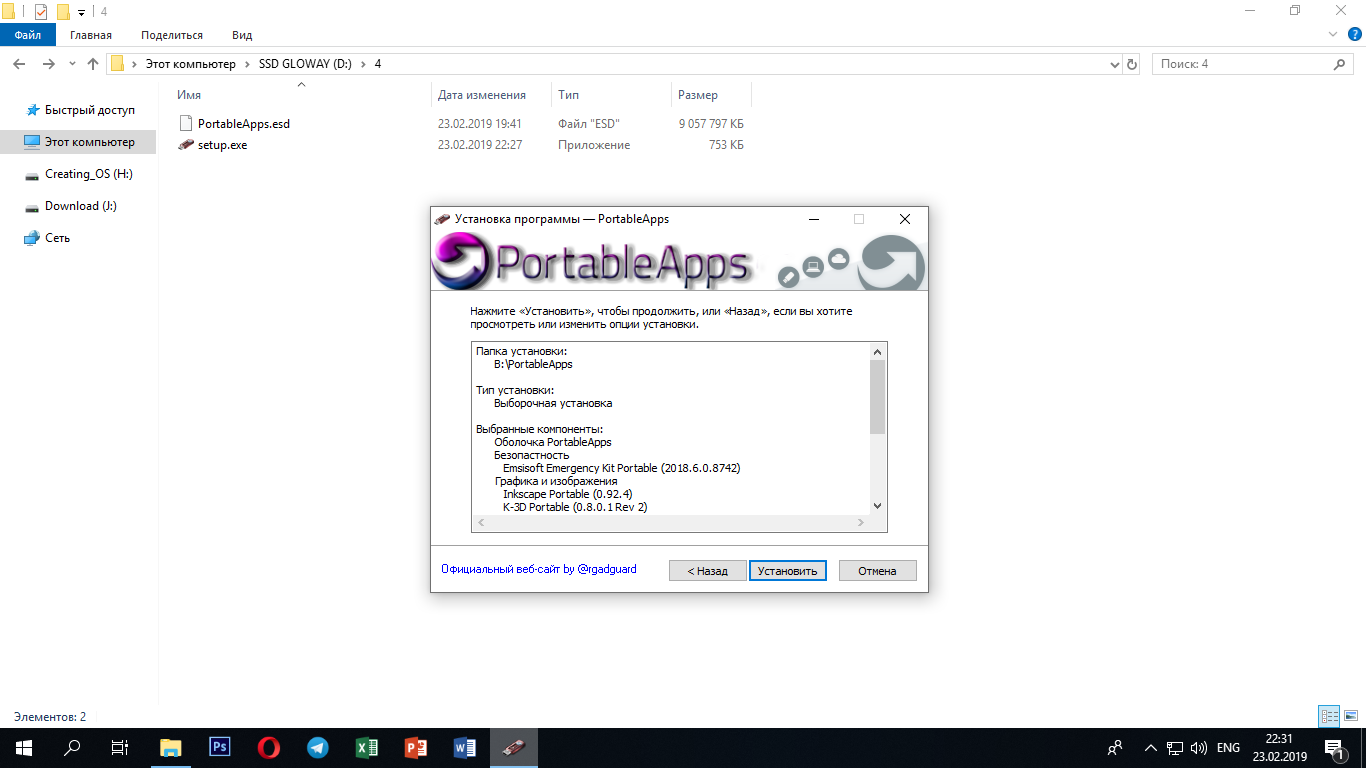Image resolution: width=1366 pixels, height=768 pixels.
Task: Expand the address bar history dropdown
Action: [1115, 64]
